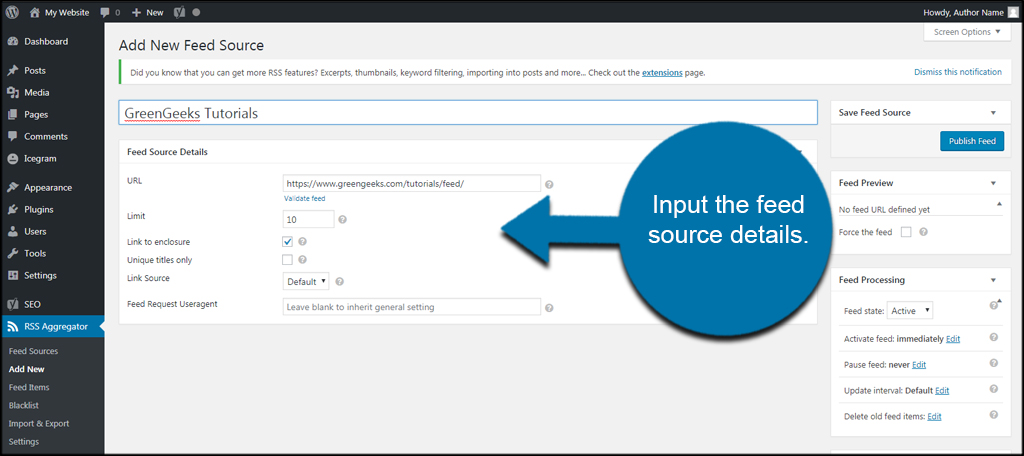1024x456 pixels.
Task: Click the Validate feed link
Action: pyautogui.click(x=304, y=199)
